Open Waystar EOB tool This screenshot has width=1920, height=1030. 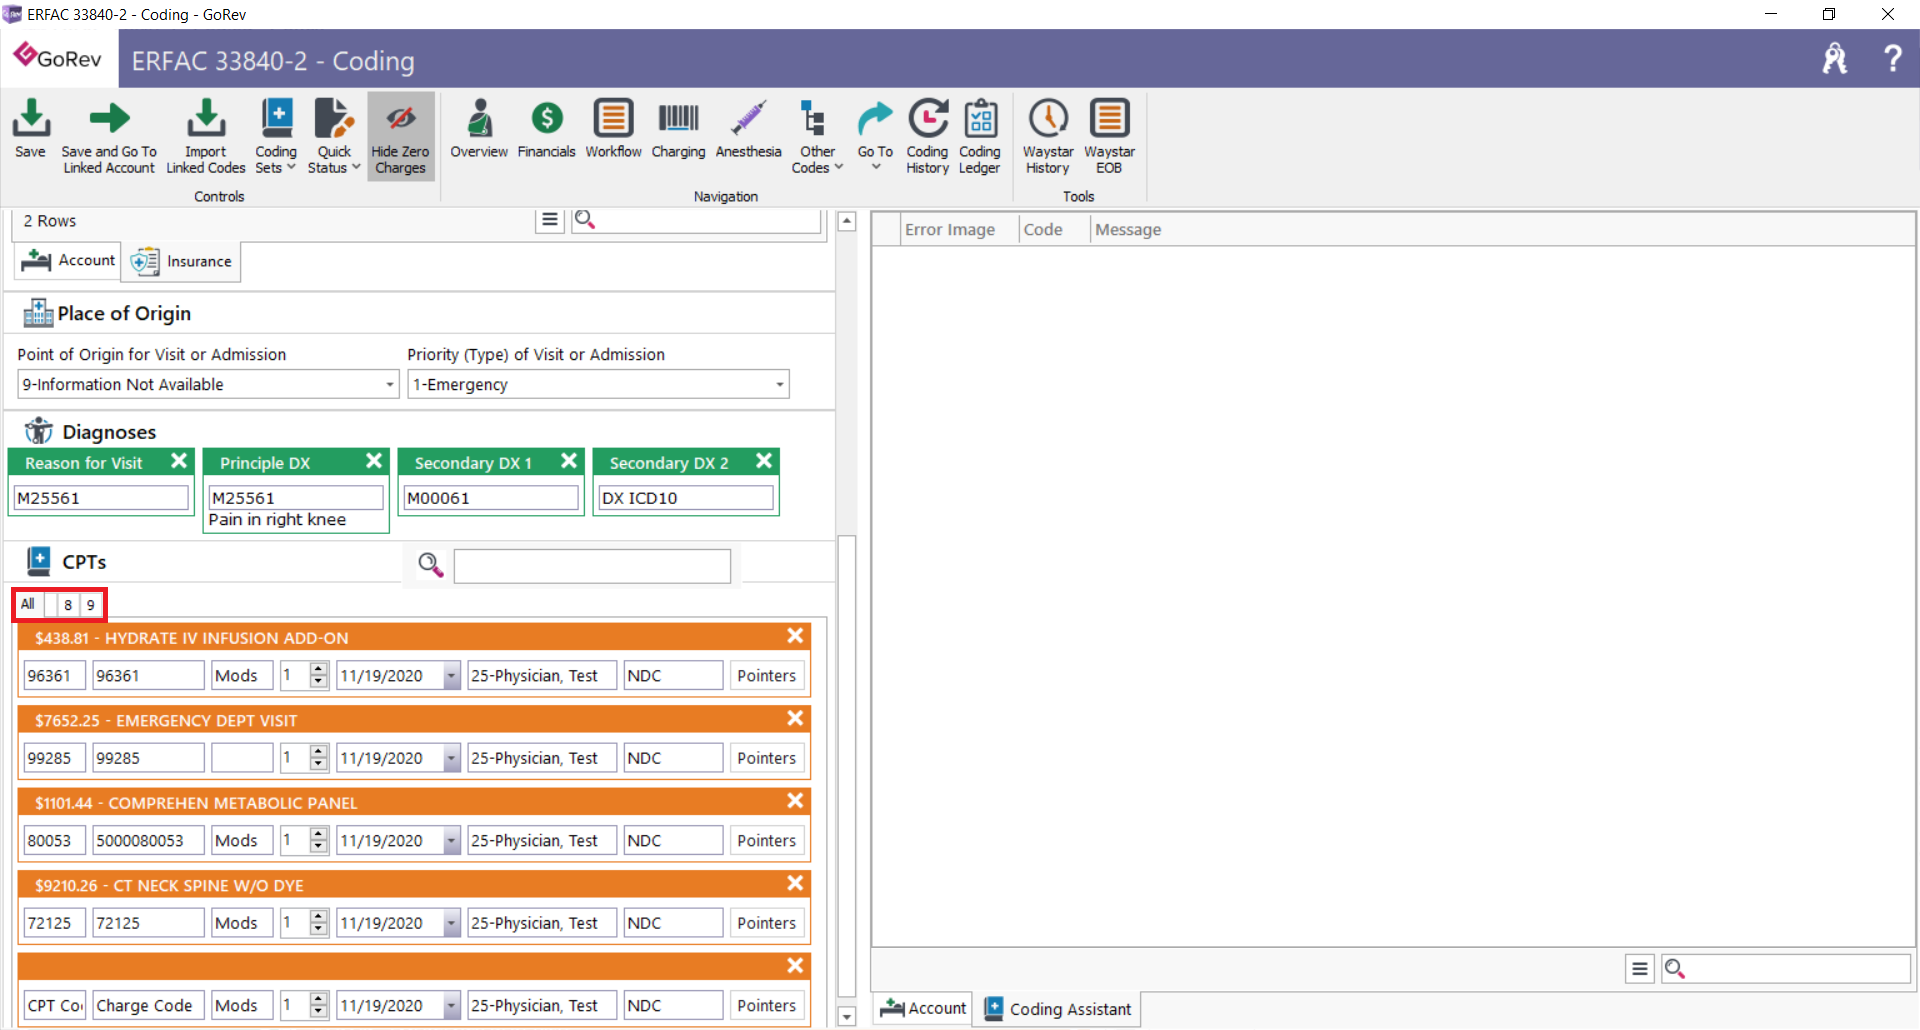click(x=1109, y=136)
